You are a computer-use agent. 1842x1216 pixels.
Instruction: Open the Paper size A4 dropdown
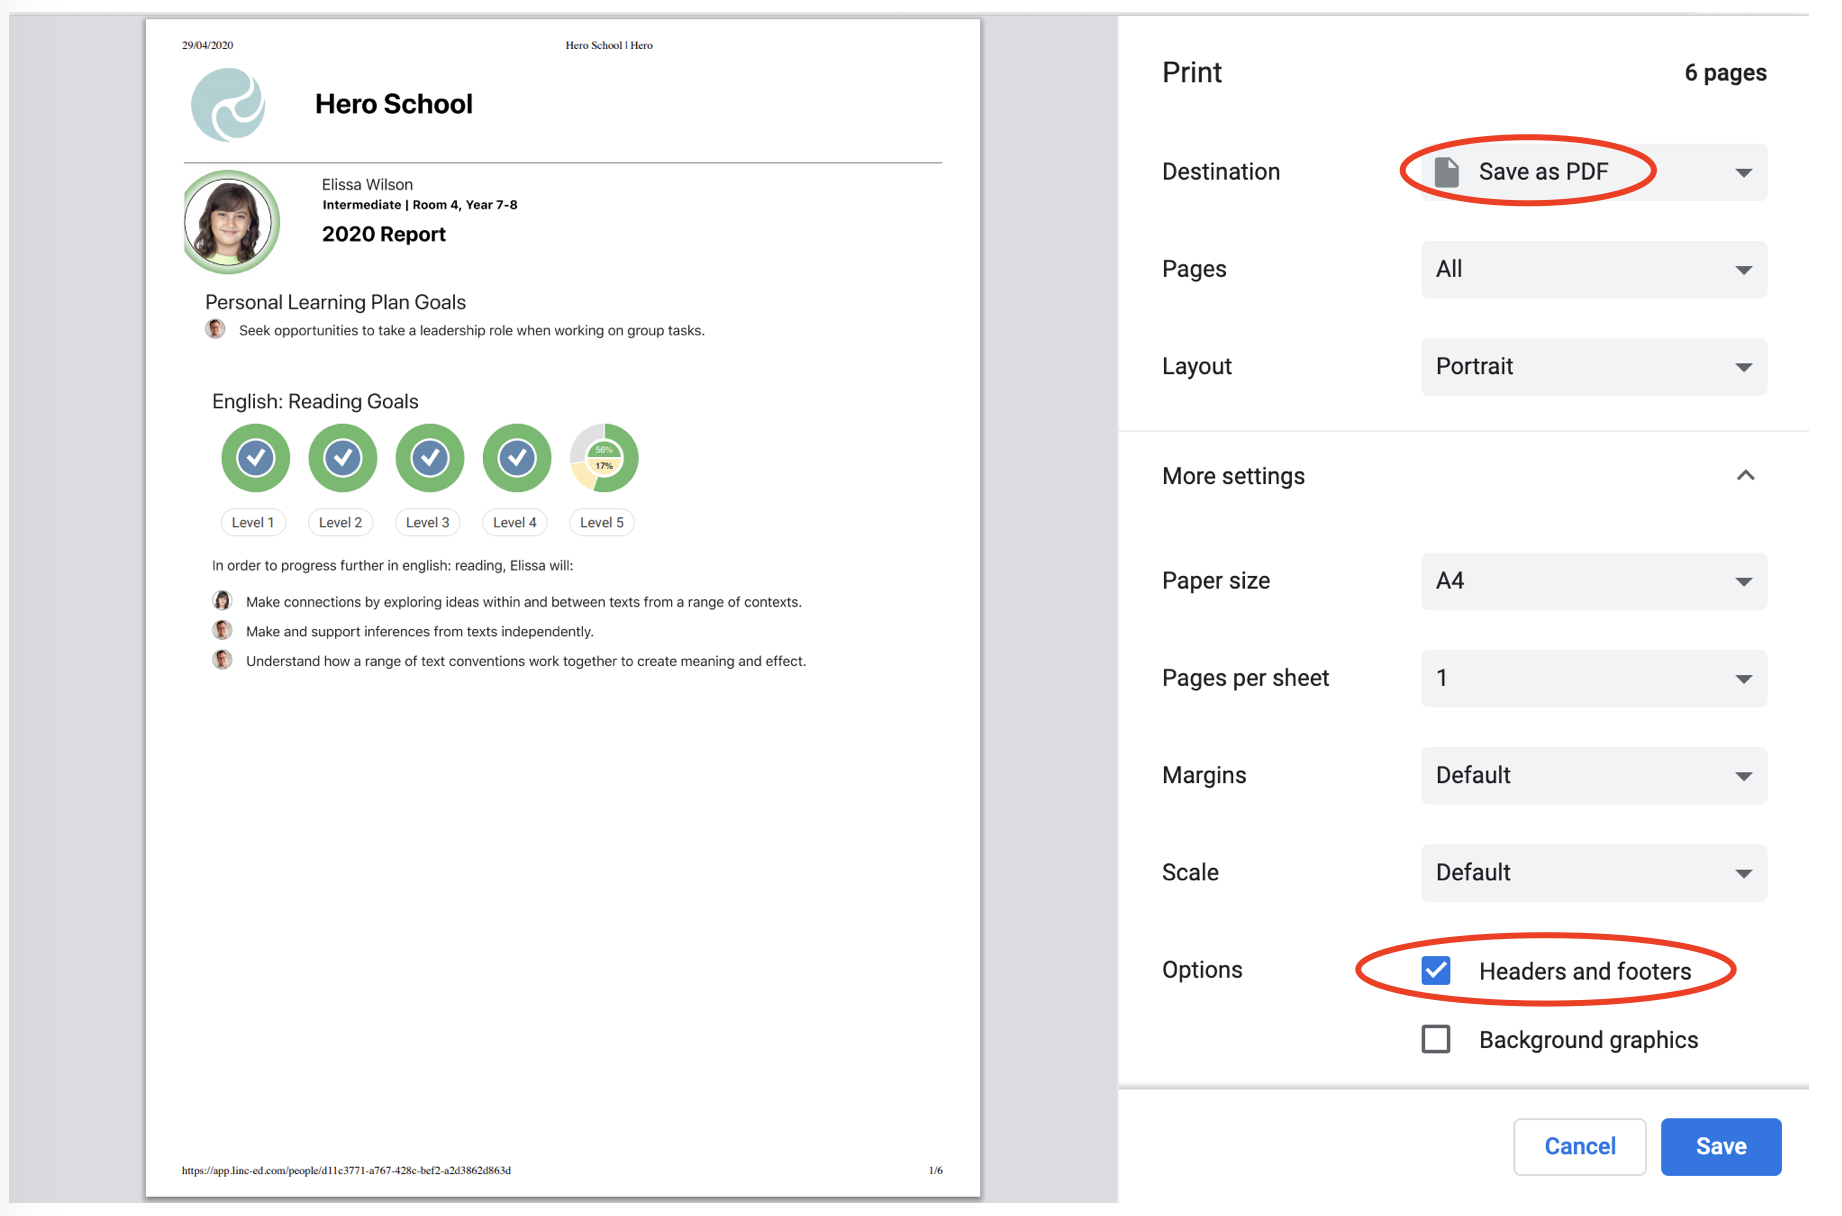tap(1594, 581)
